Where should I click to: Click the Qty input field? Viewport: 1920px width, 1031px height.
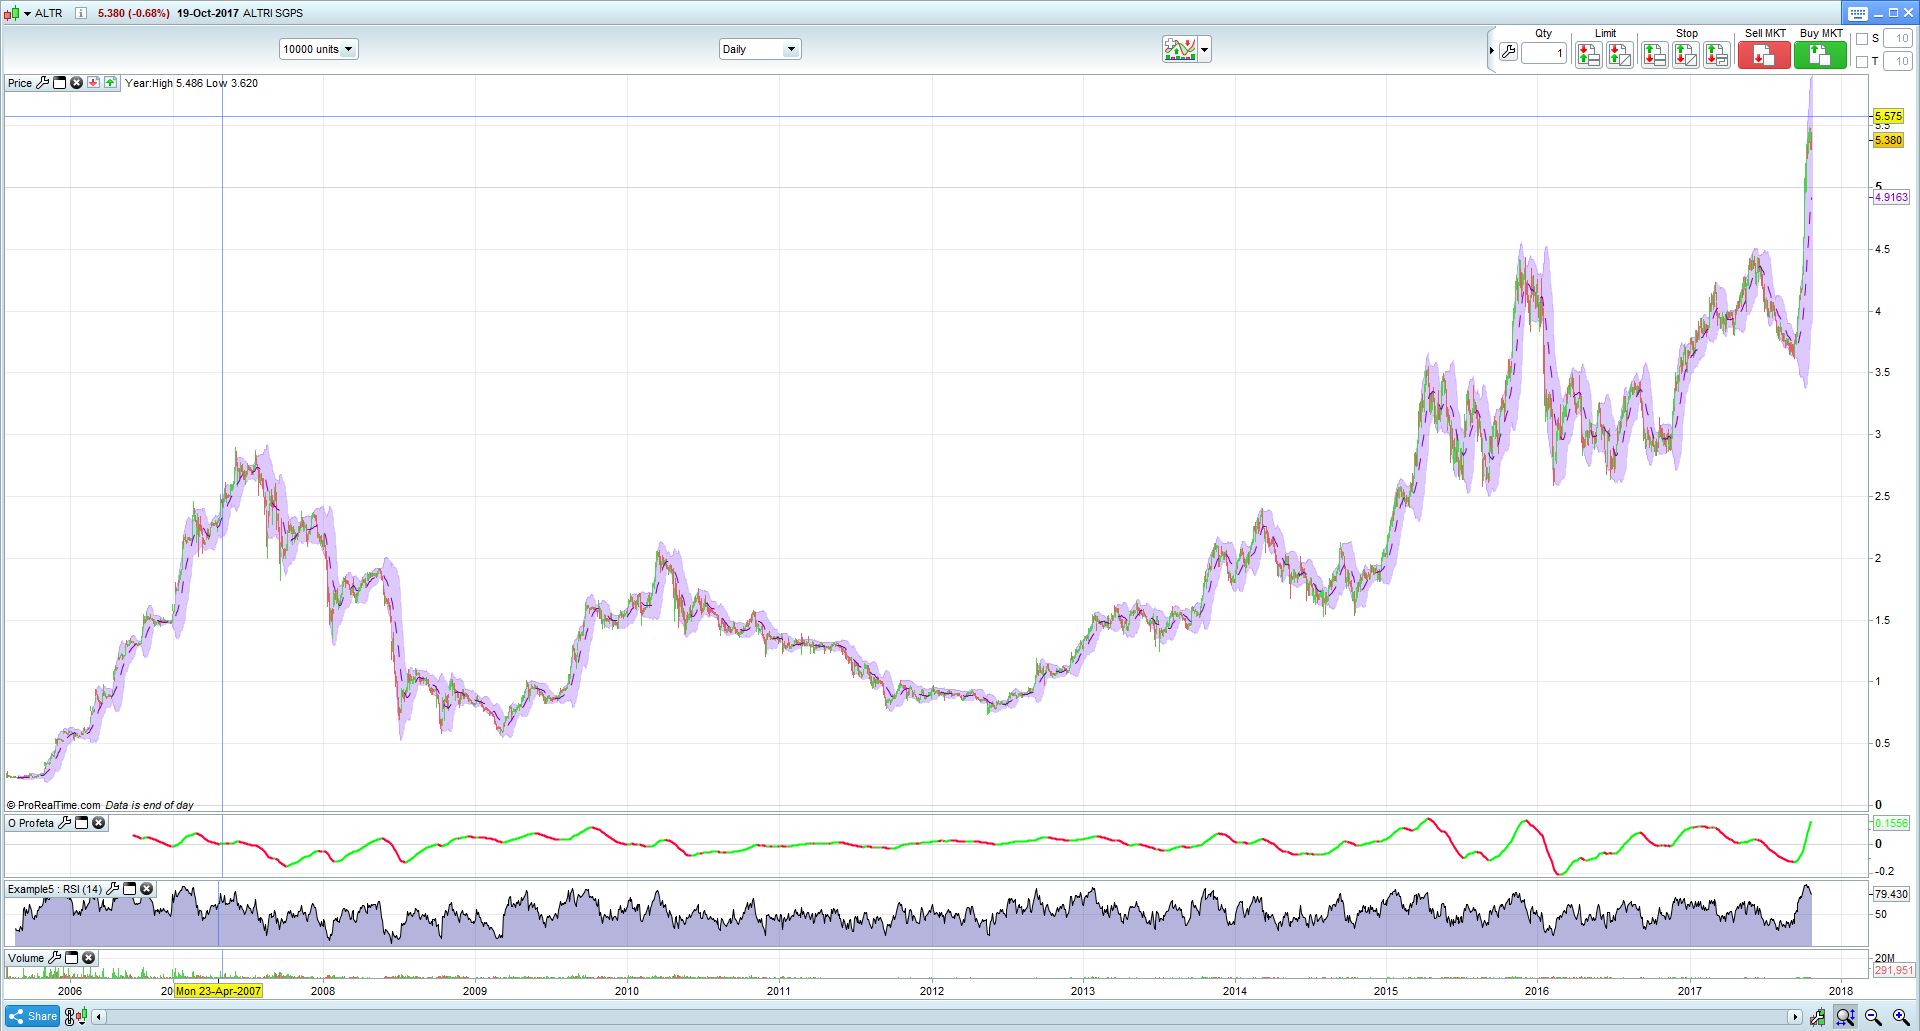(x=1543, y=53)
